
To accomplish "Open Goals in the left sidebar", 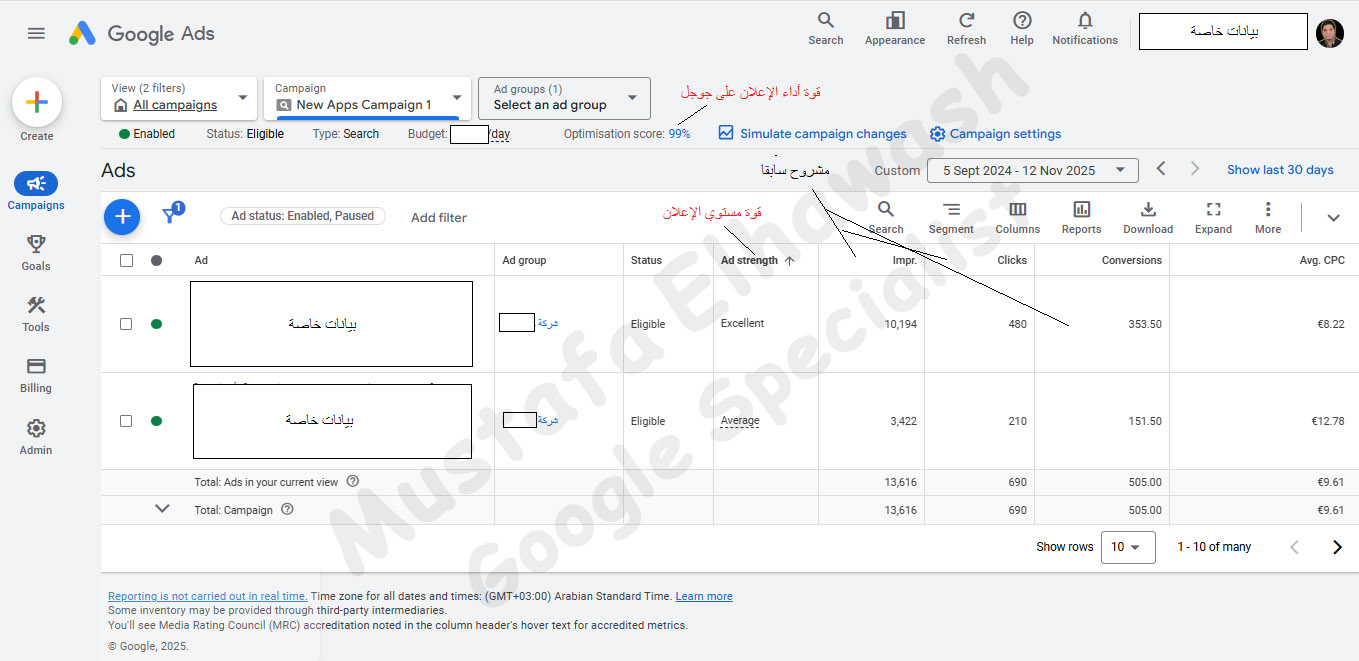I will [36, 252].
